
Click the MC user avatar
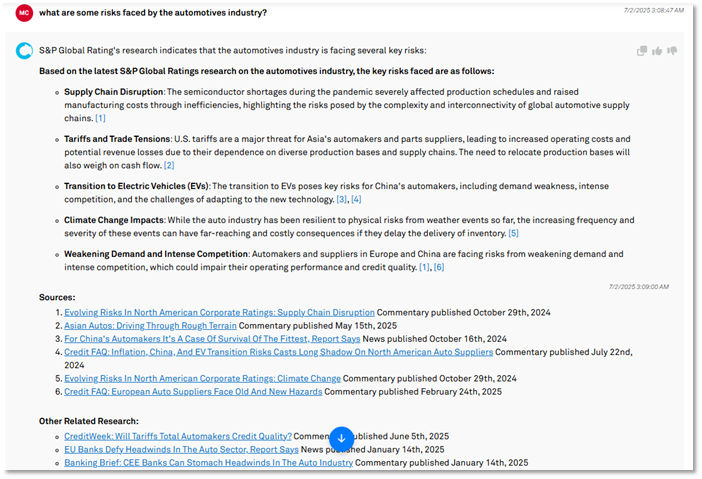(x=24, y=13)
